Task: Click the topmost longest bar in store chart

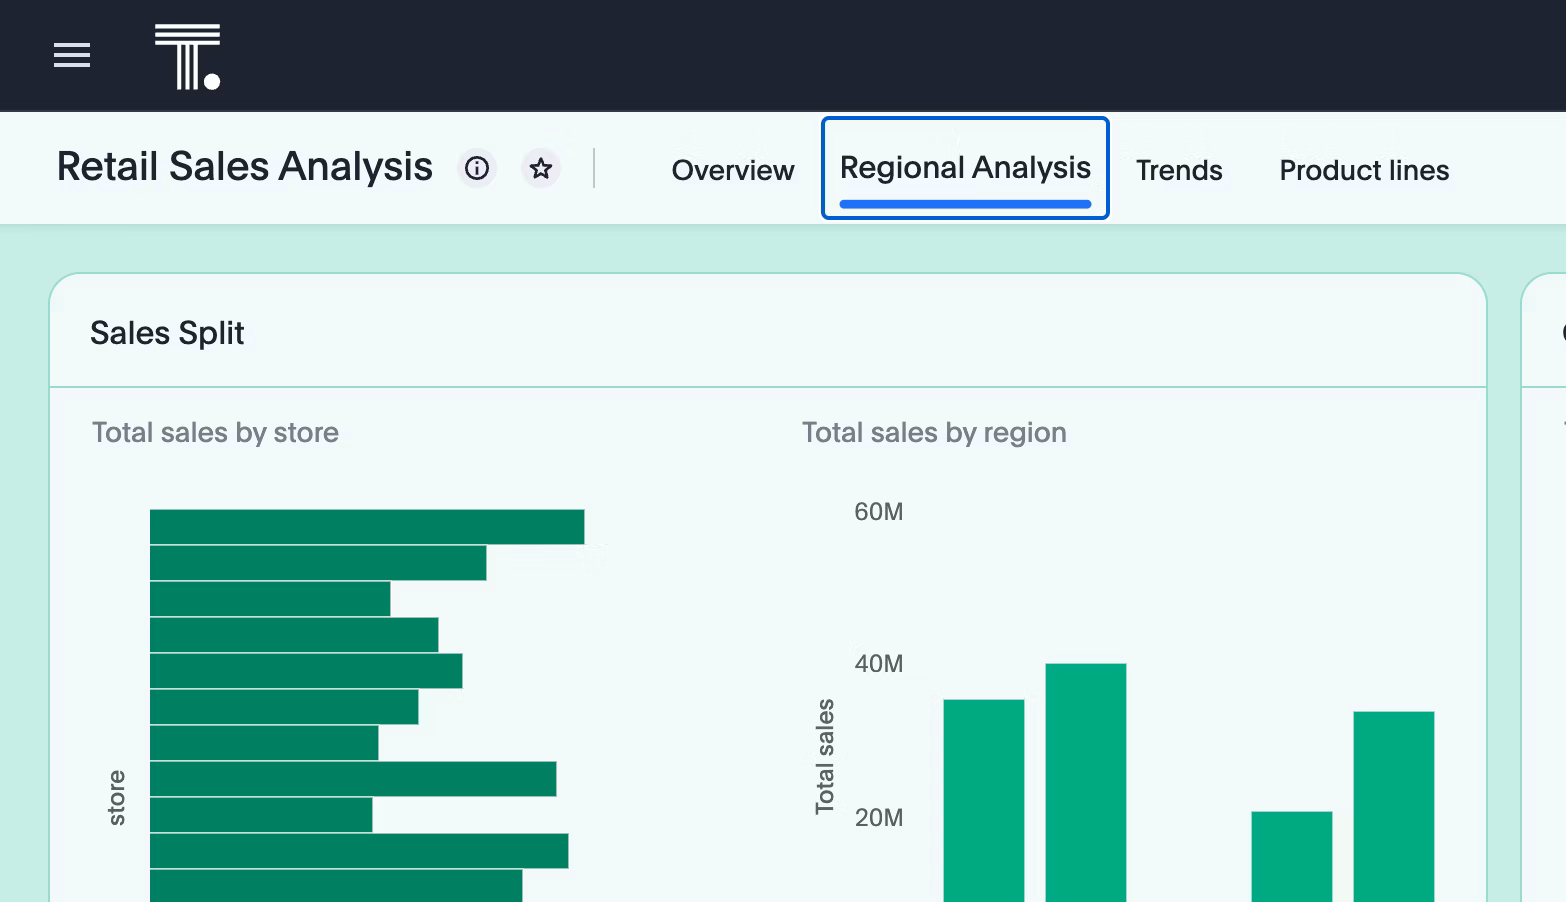Action: [x=366, y=527]
